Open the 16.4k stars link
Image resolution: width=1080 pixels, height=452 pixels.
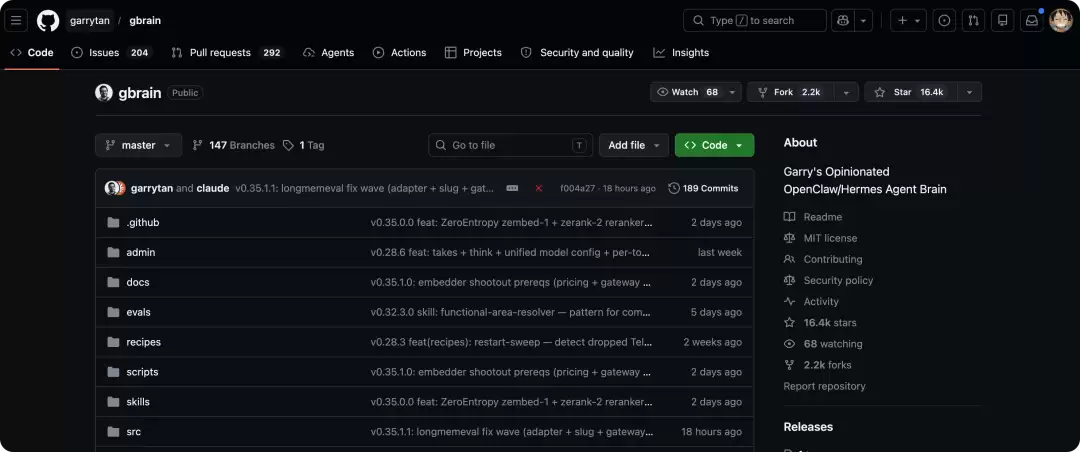coord(820,322)
